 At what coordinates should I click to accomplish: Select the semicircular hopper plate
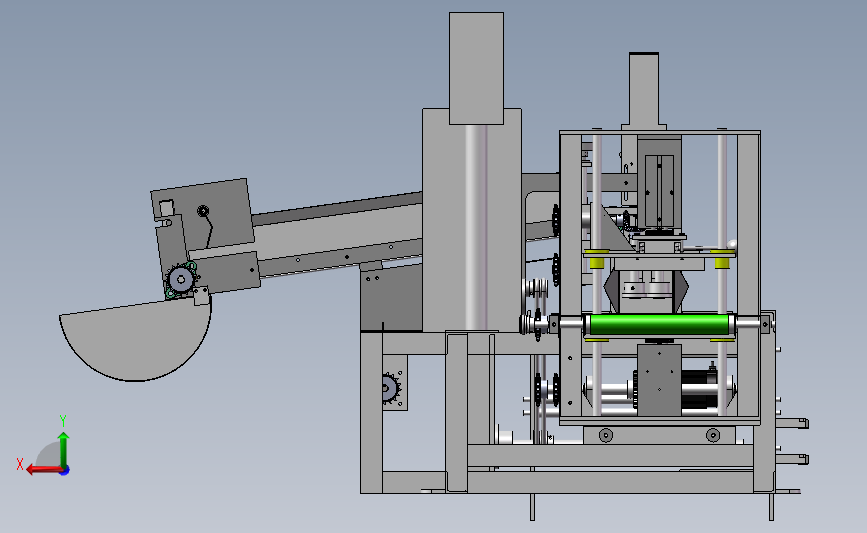point(135,340)
